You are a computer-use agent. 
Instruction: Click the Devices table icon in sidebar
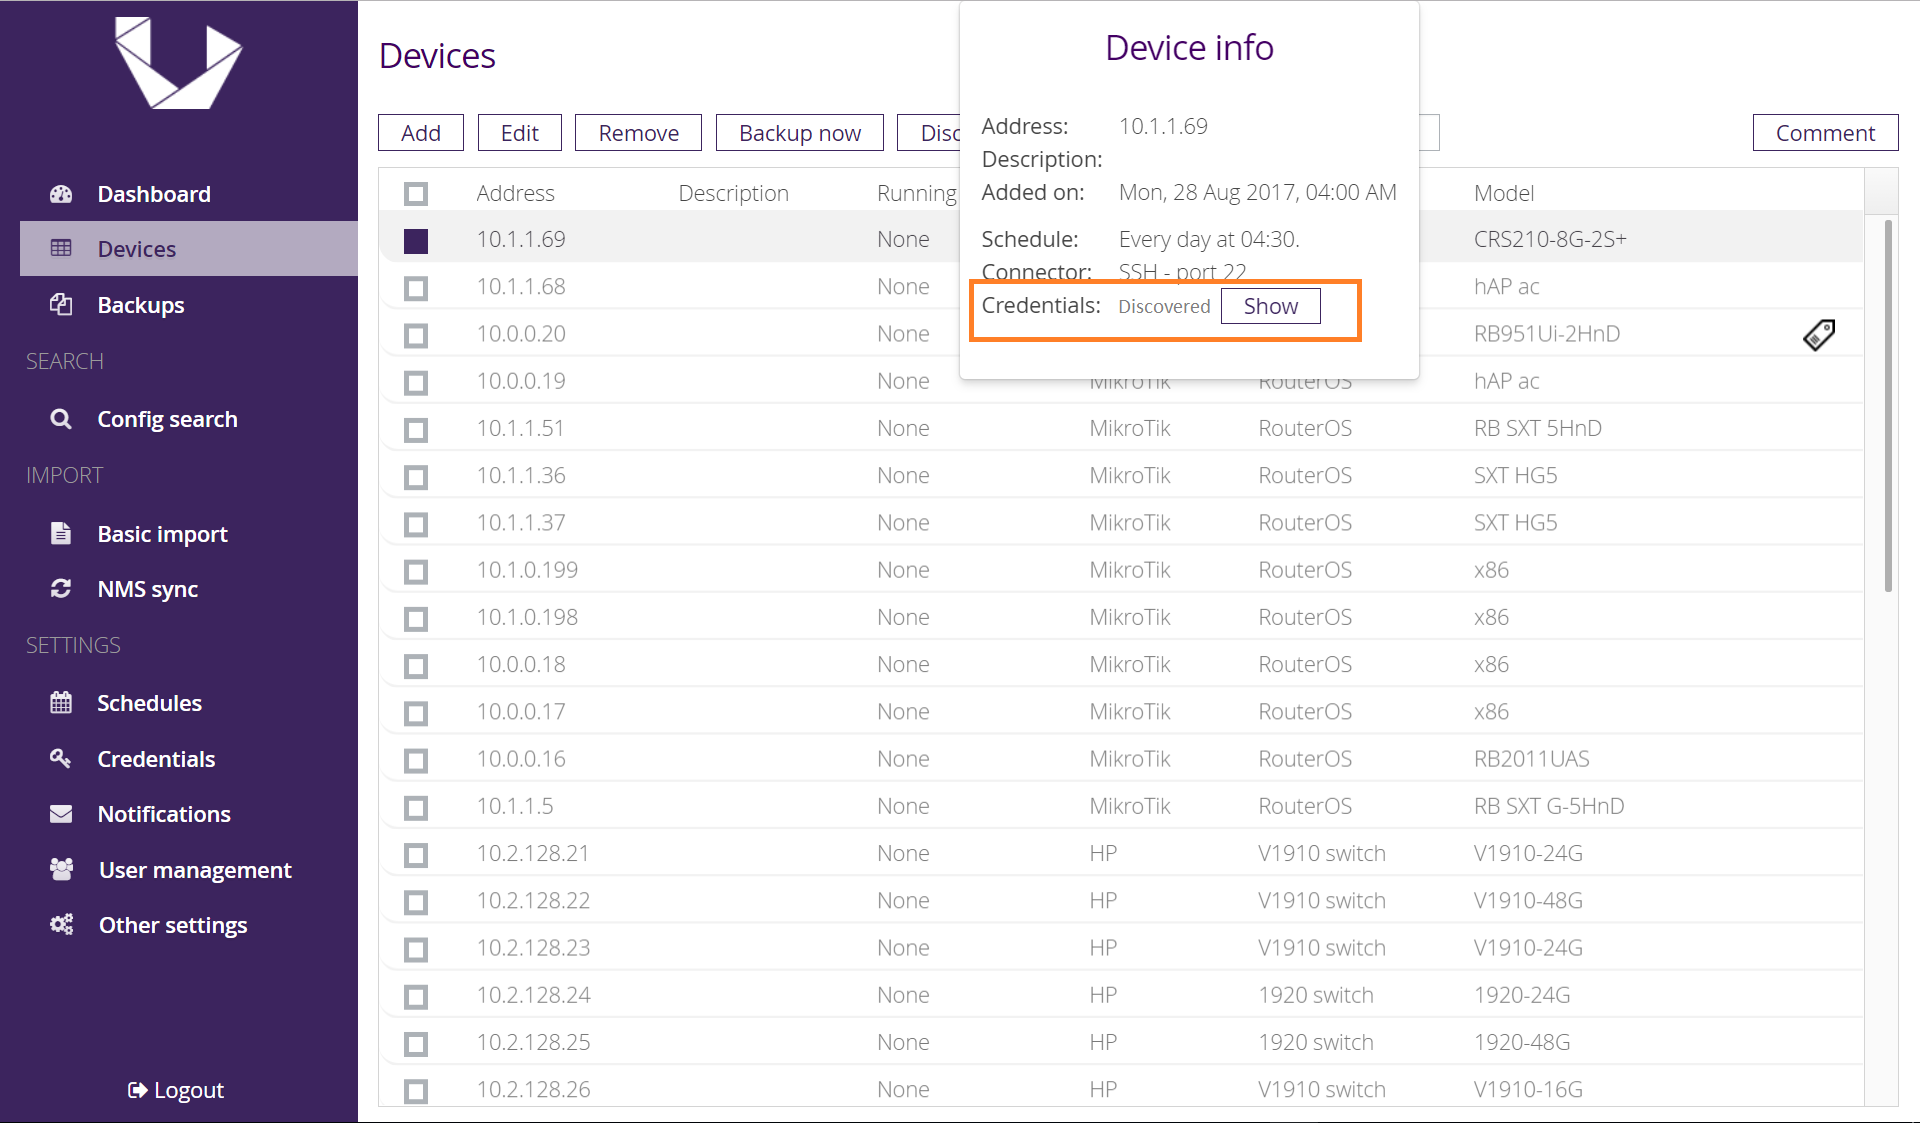[x=61, y=248]
